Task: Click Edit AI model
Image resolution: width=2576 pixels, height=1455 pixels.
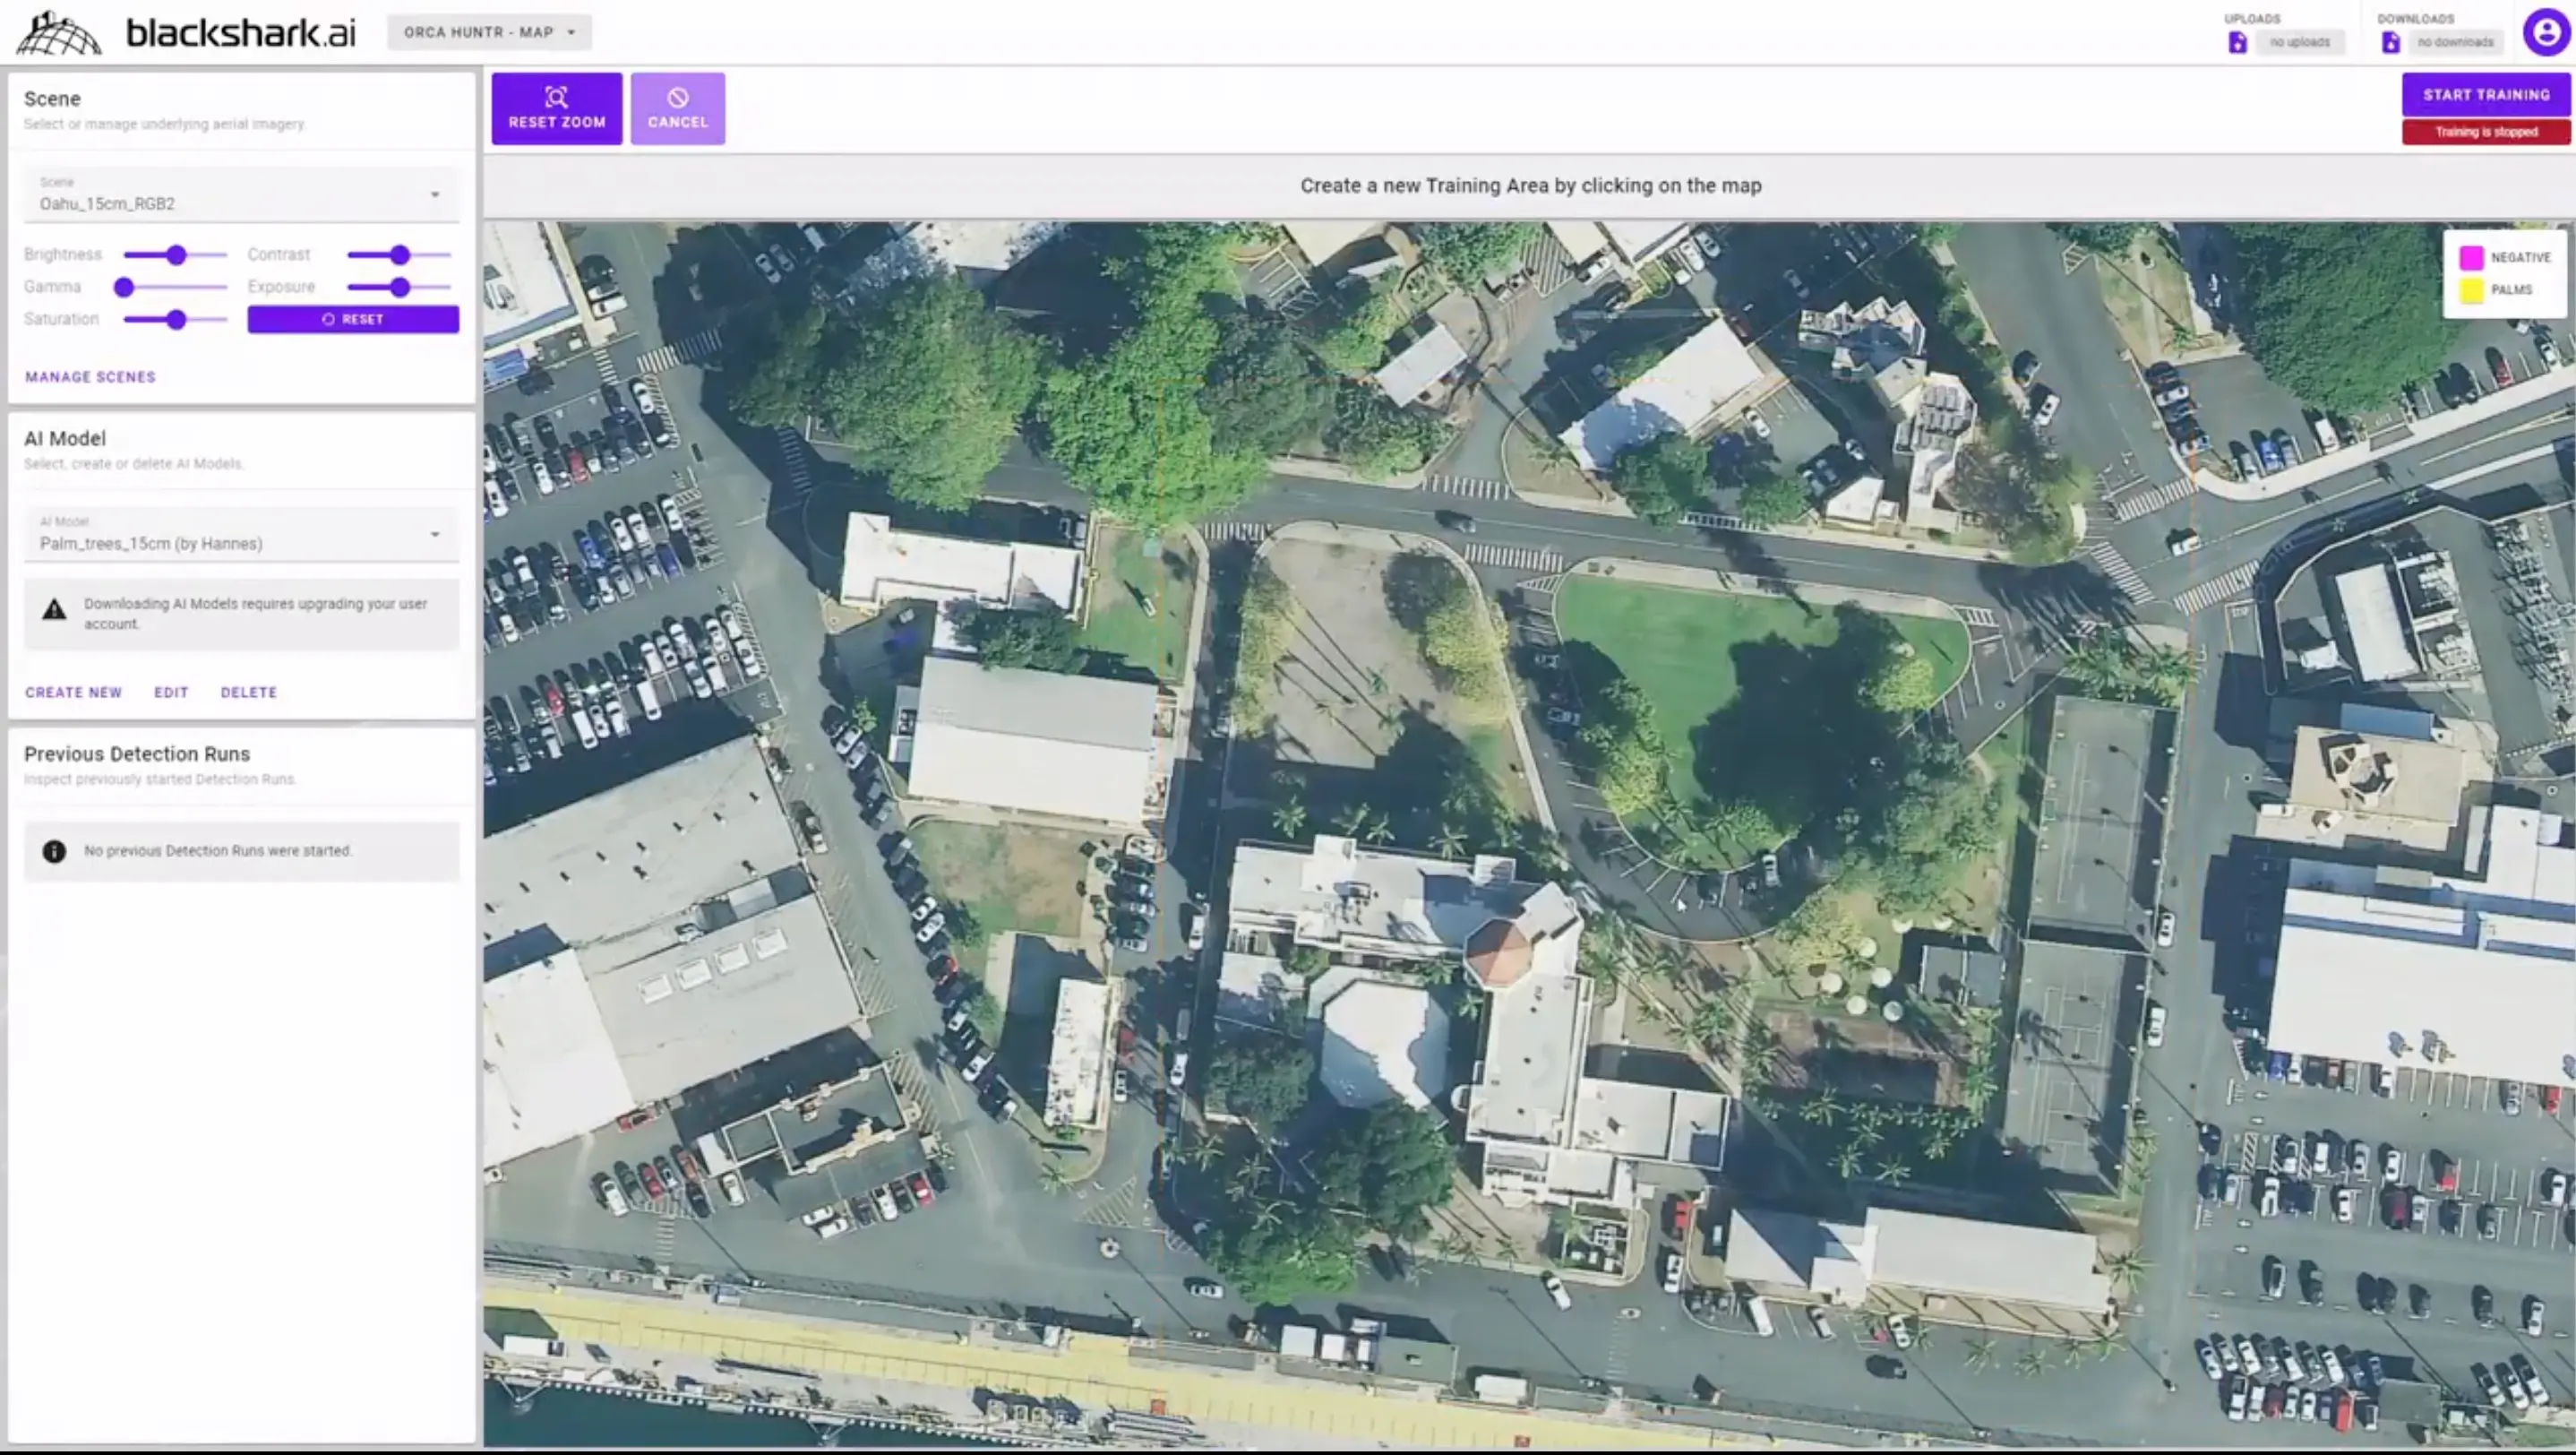Action: click(171, 692)
